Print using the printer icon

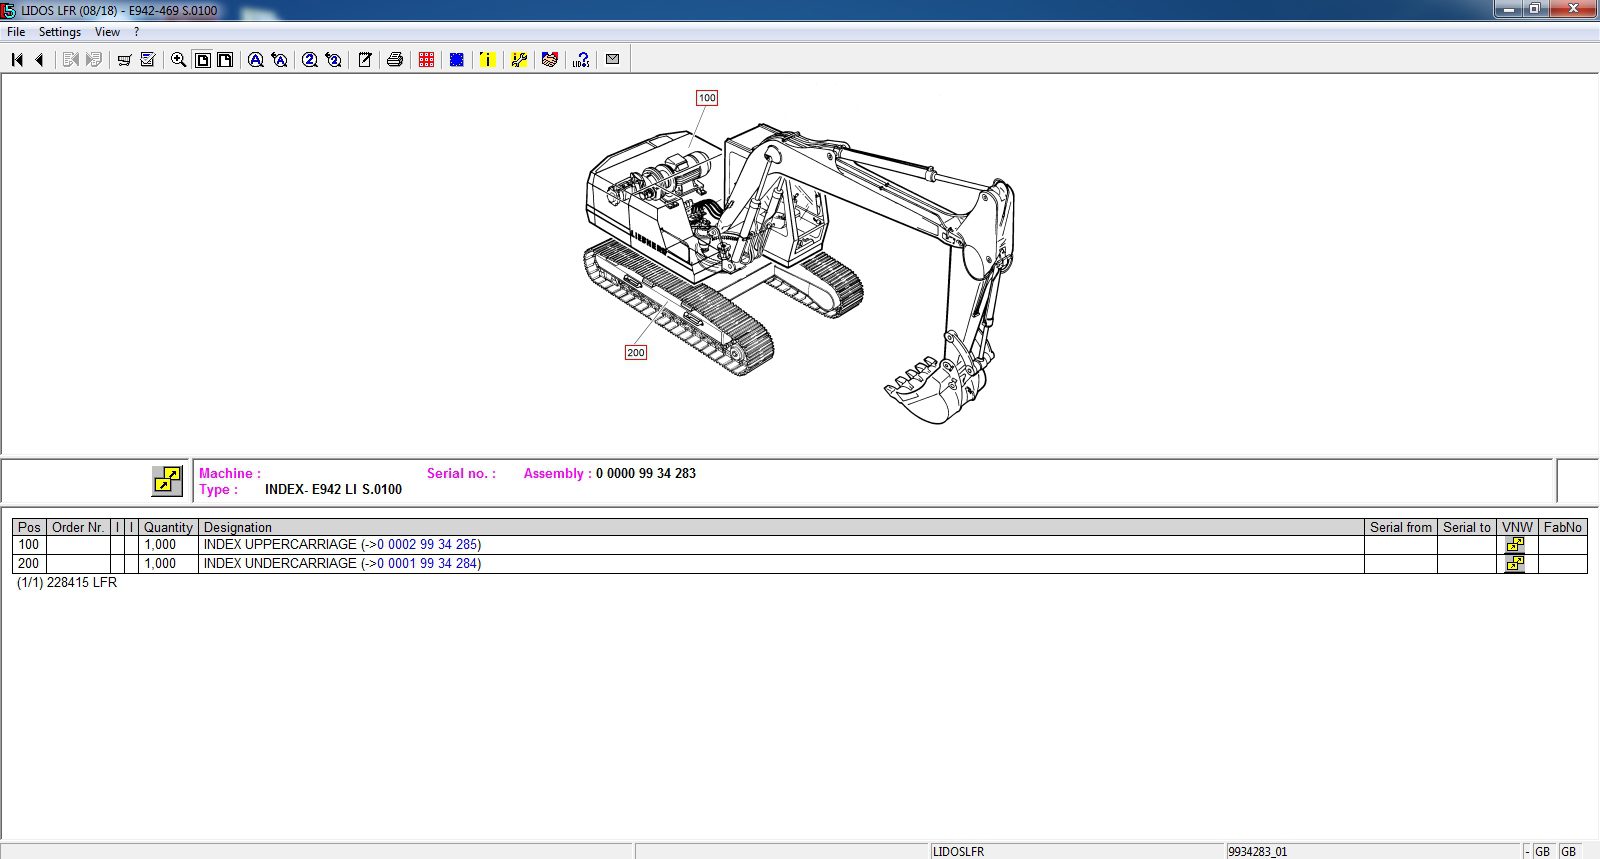tap(395, 60)
